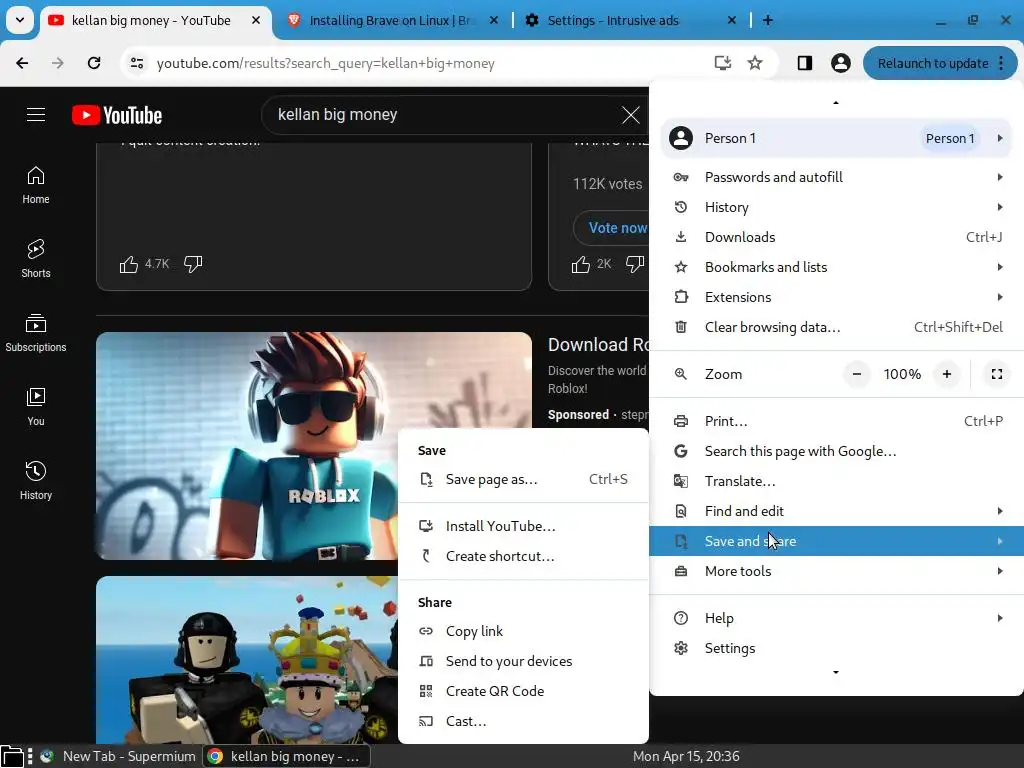Viewport: 1024px width, 768px height.
Task: Click the YouTube search input field
Action: pos(444,115)
